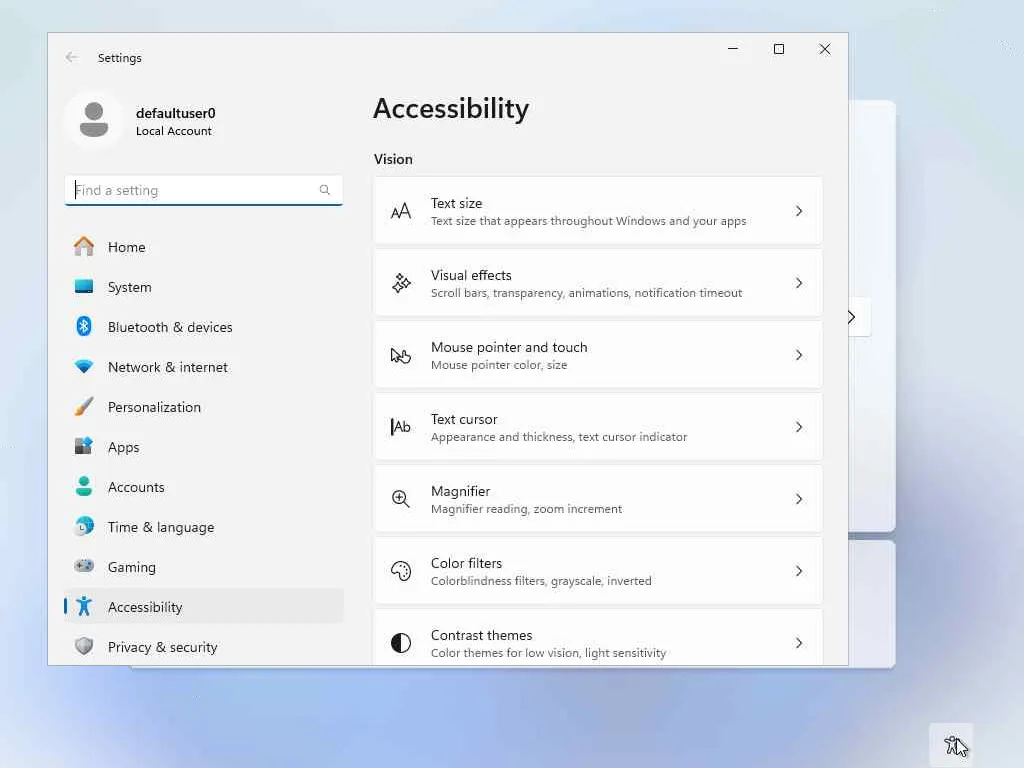
Task: Click the Gaming controller icon
Action: point(84,566)
